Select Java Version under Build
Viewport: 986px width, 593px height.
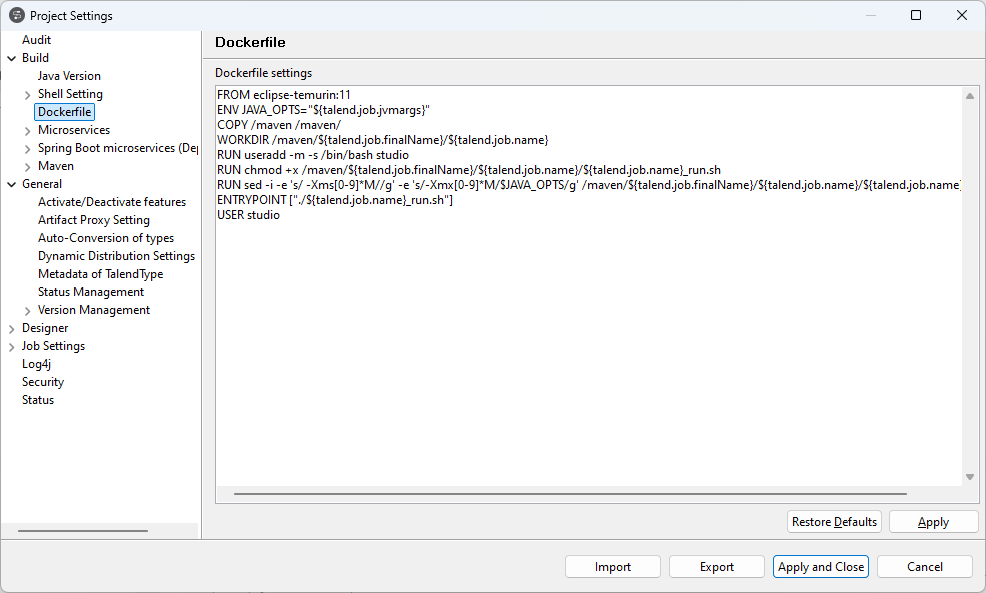coord(69,75)
